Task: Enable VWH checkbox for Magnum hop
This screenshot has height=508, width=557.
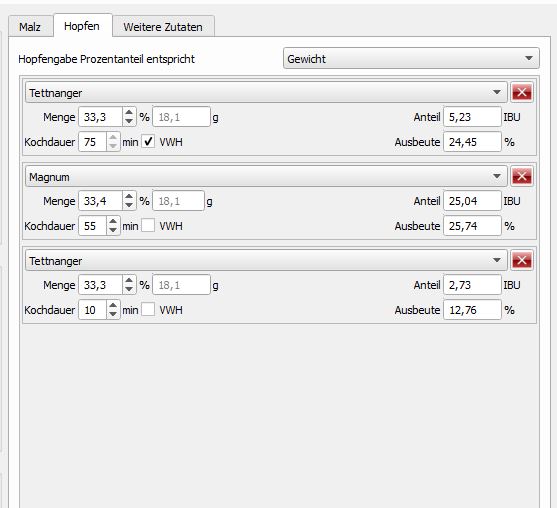Action: (x=148, y=226)
